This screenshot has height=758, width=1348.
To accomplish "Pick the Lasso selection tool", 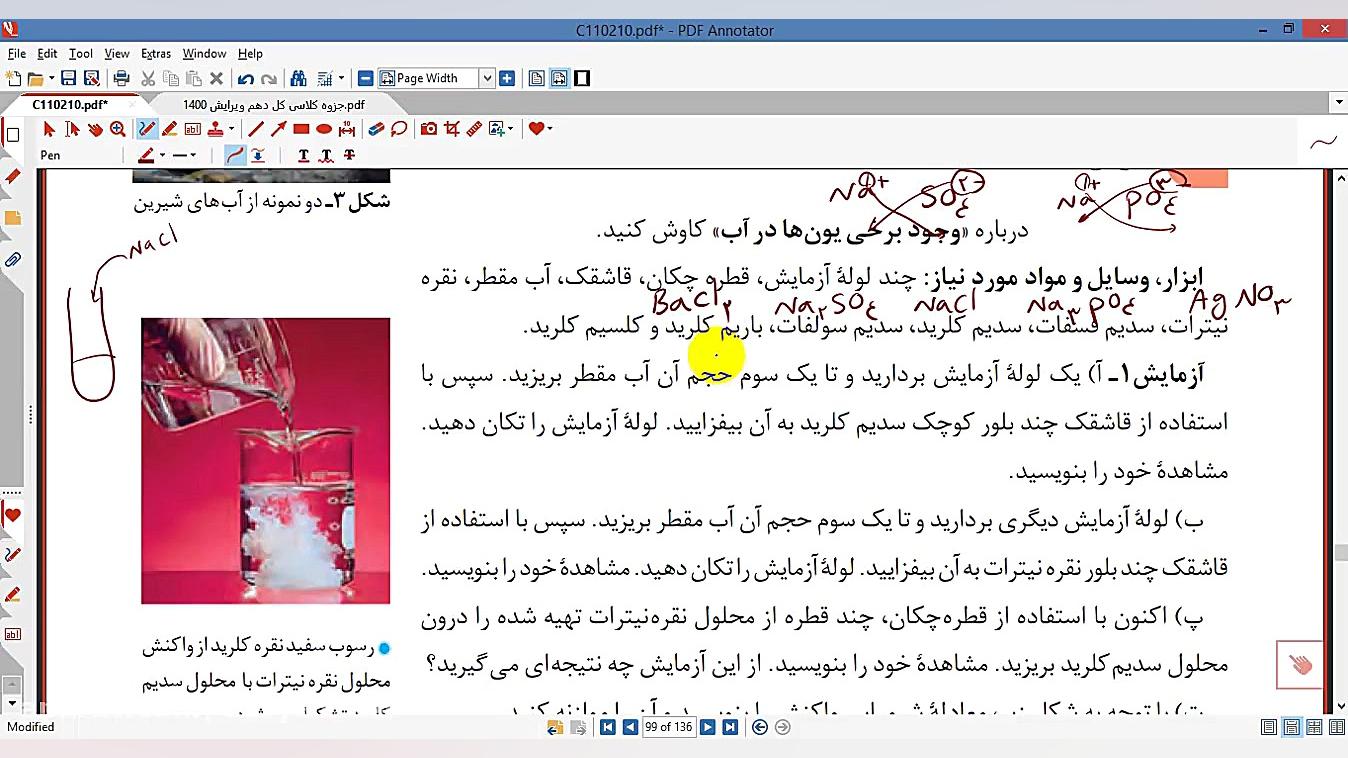I will pos(398,128).
